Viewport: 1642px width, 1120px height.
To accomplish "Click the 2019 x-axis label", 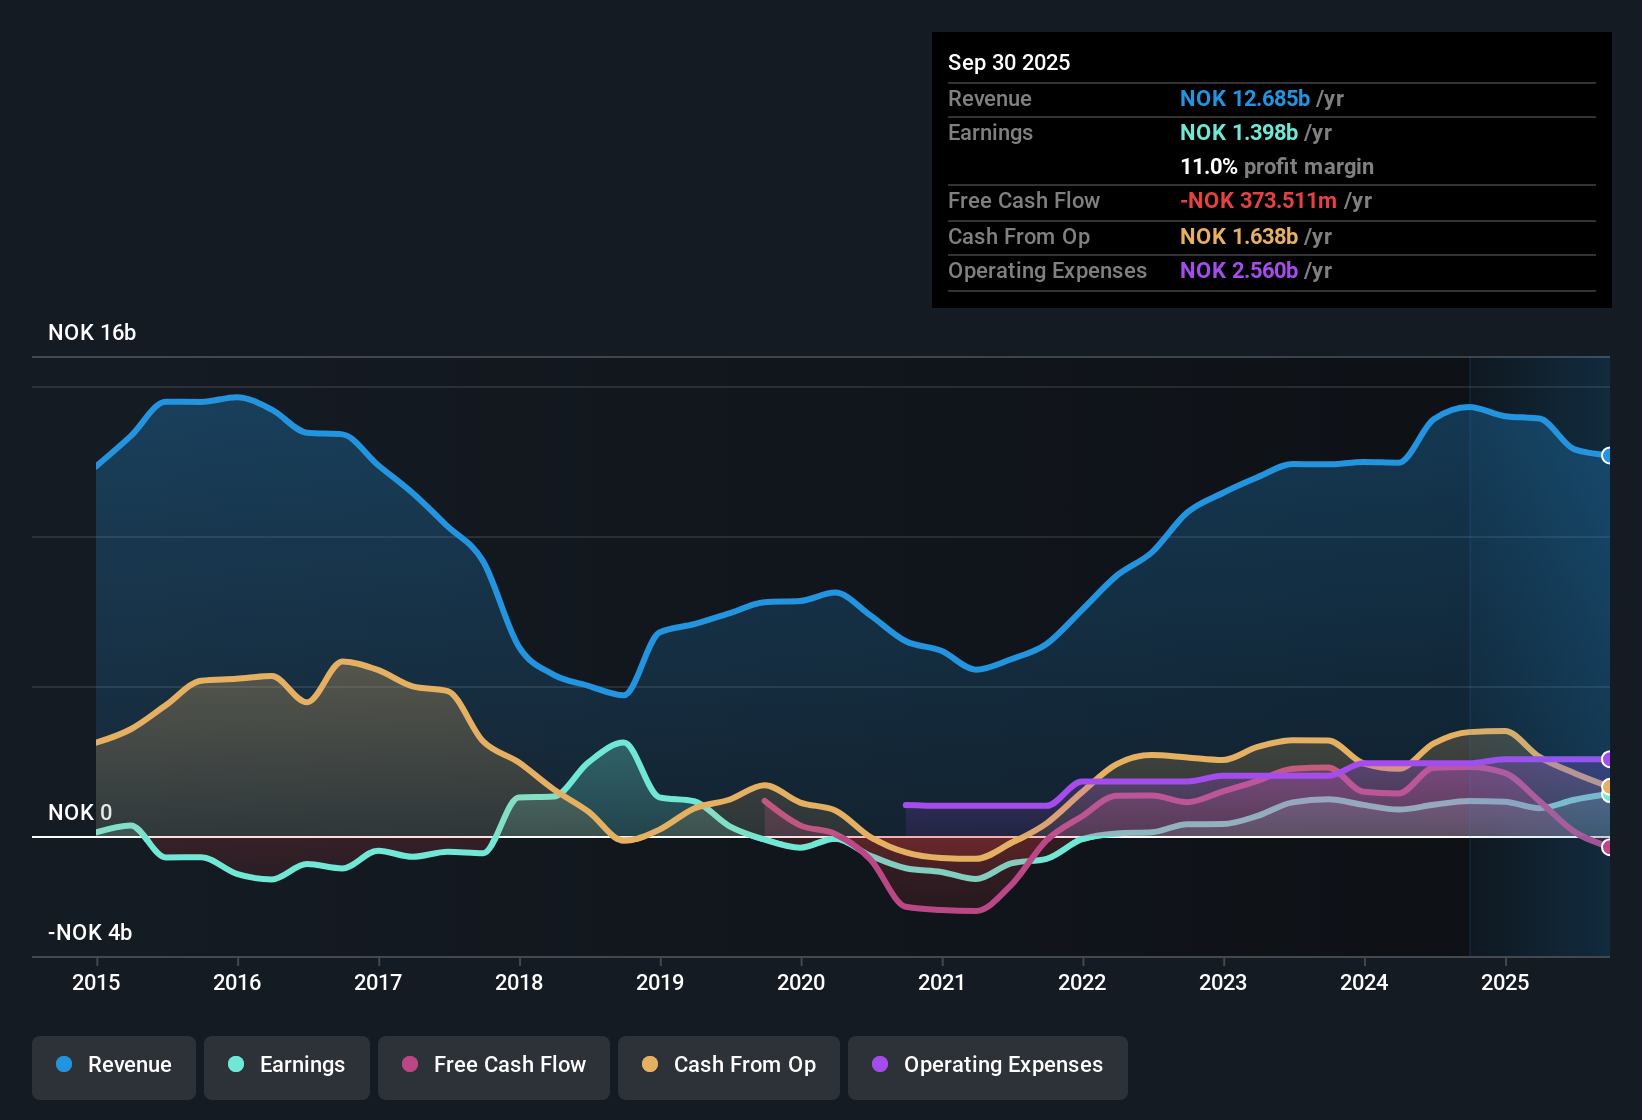I will (x=660, y=982).
